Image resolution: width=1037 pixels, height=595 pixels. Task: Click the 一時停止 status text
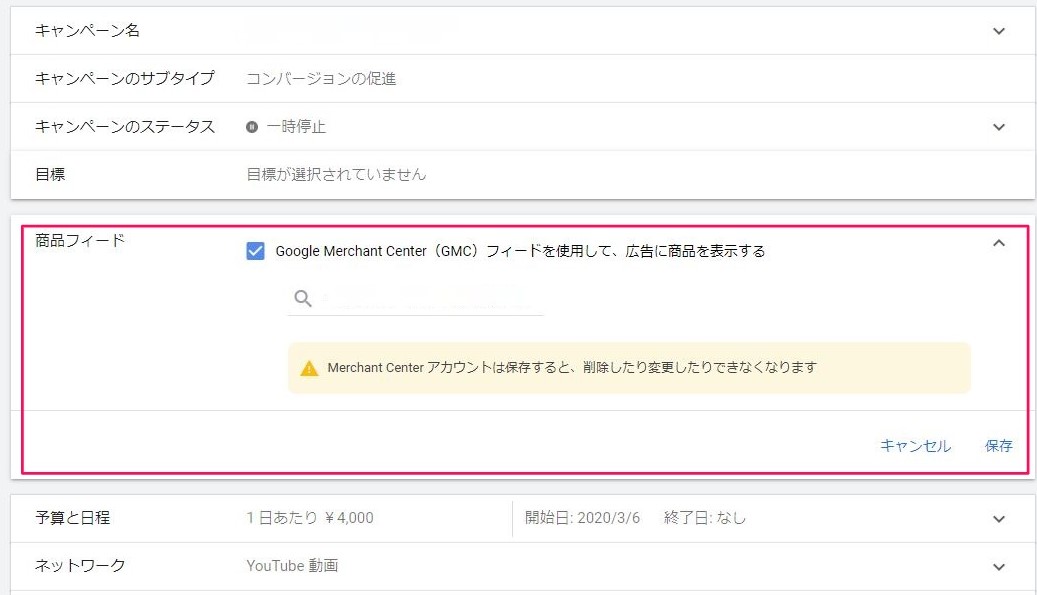[x=296, y=127]
